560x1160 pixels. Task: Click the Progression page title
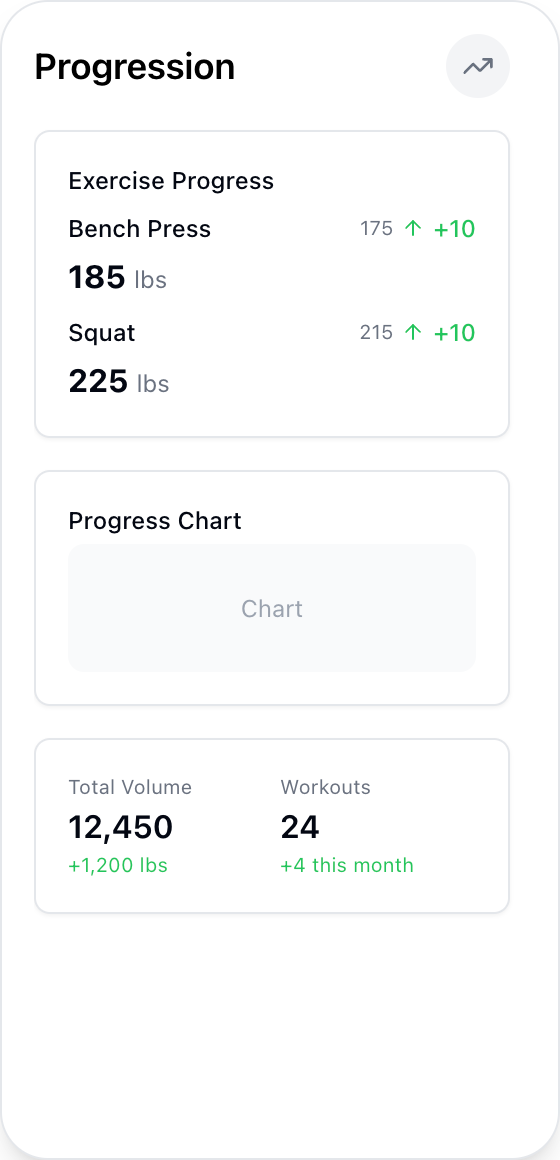135,67
